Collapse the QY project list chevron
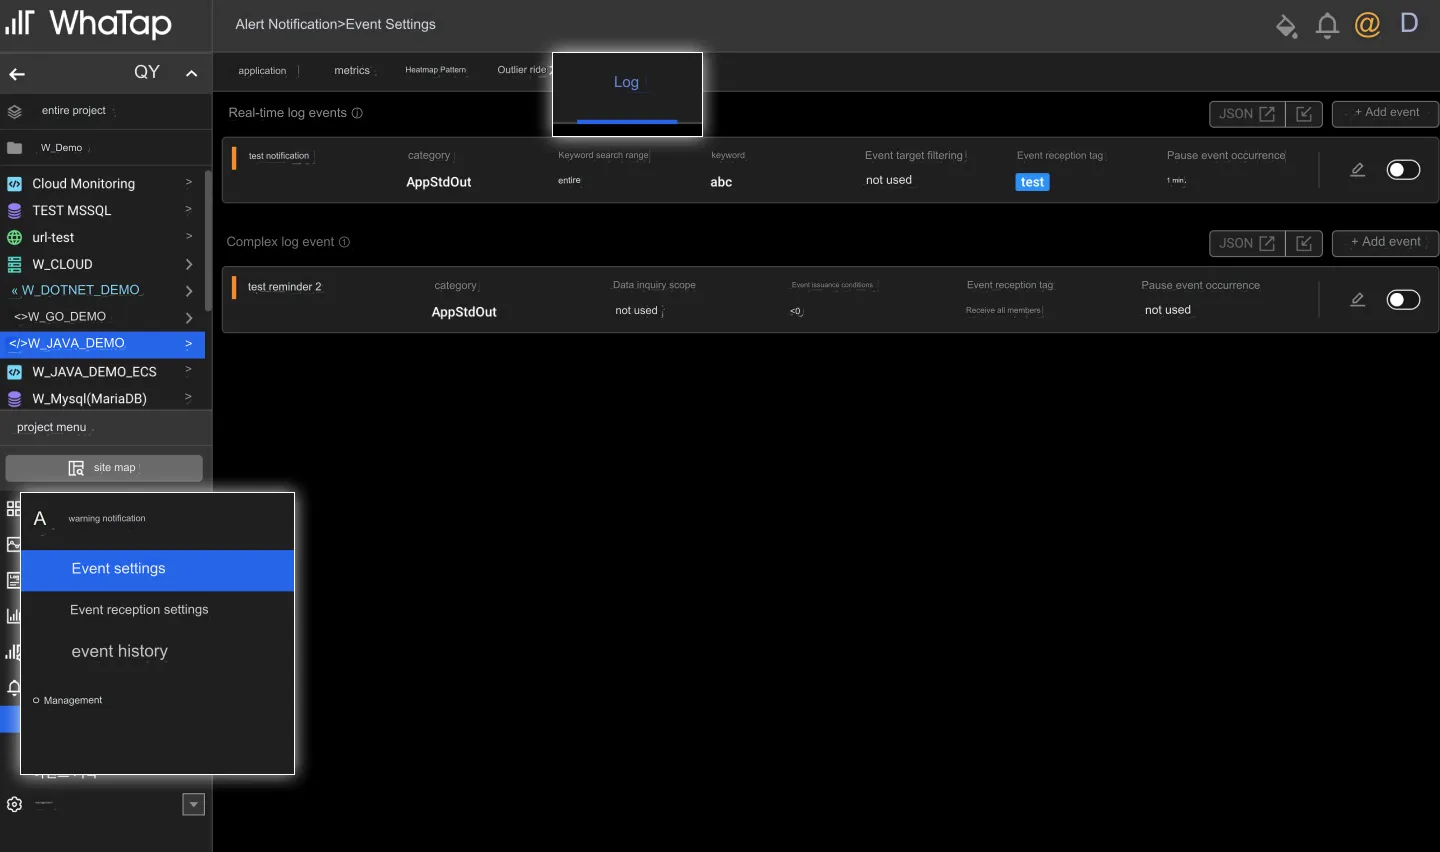 (191, 73)
